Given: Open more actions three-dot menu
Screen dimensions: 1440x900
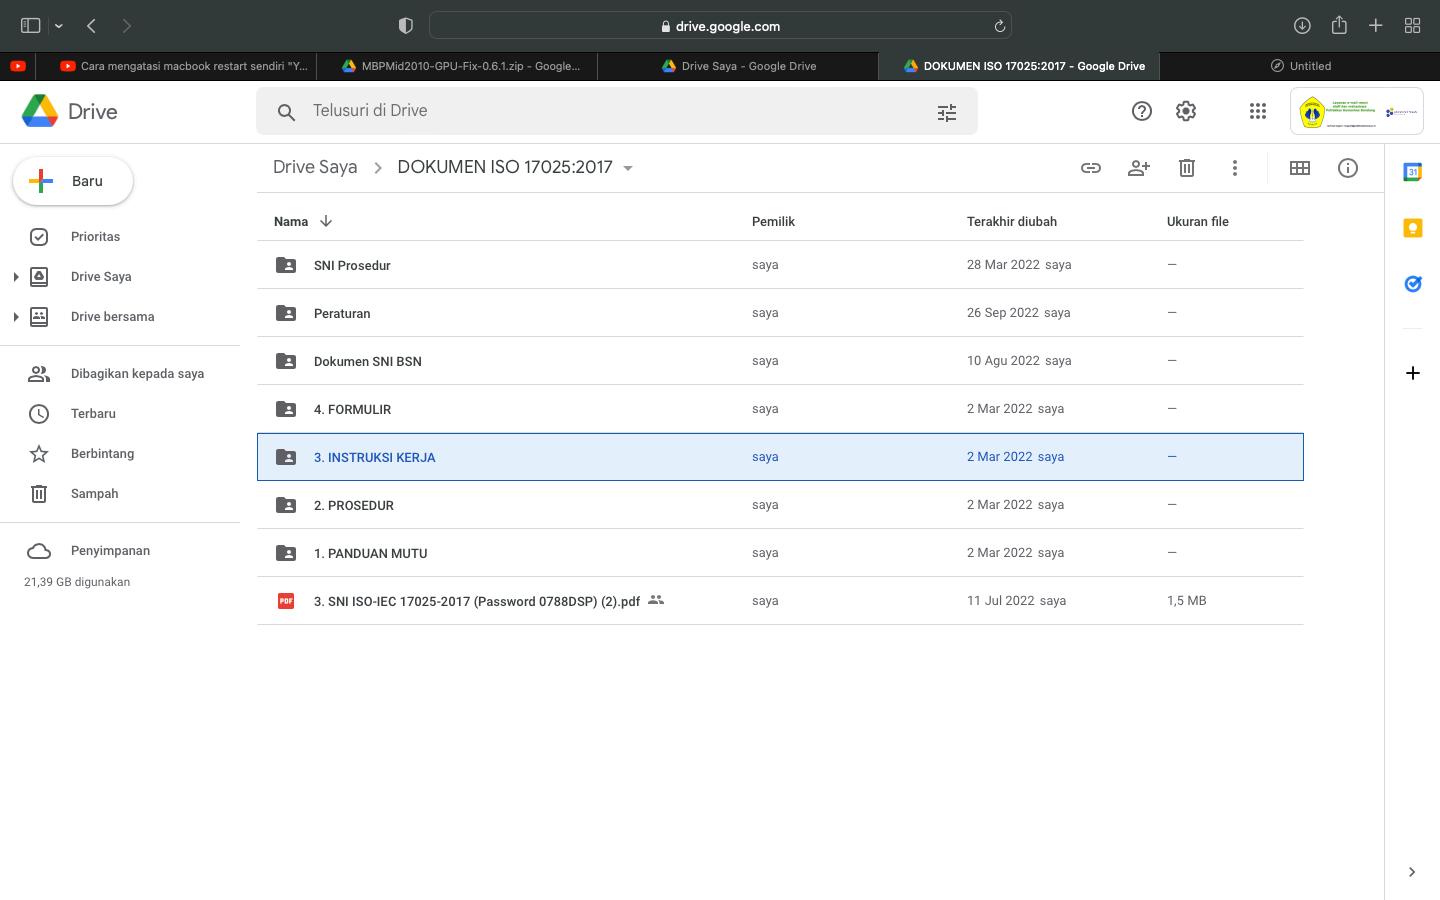Looking at the screenshot, I should (1235, 168).
